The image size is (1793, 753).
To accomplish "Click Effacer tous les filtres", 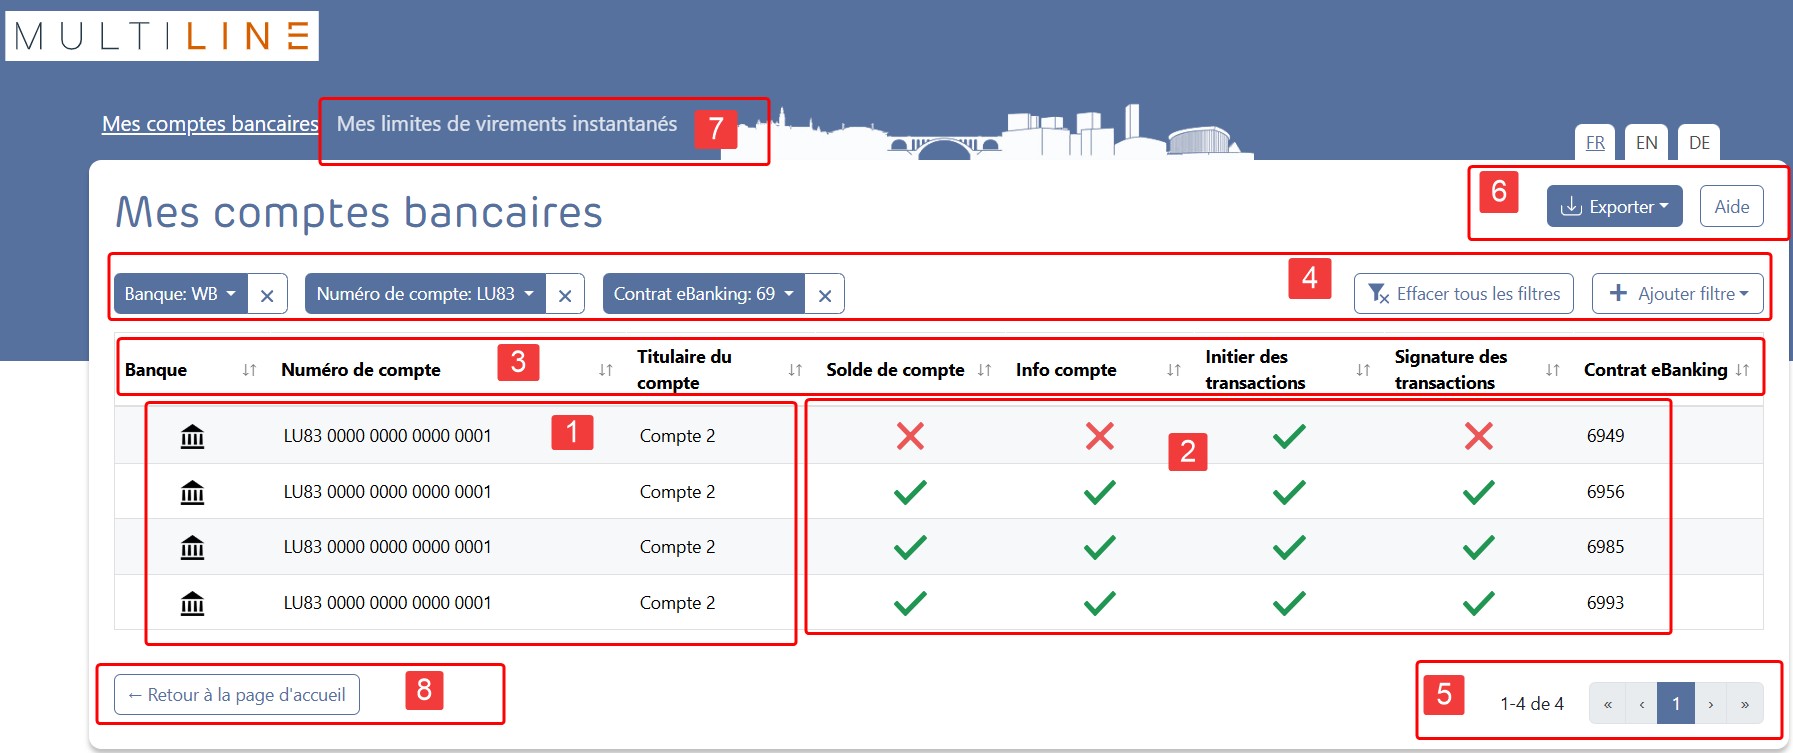I will click(1463, 294).
